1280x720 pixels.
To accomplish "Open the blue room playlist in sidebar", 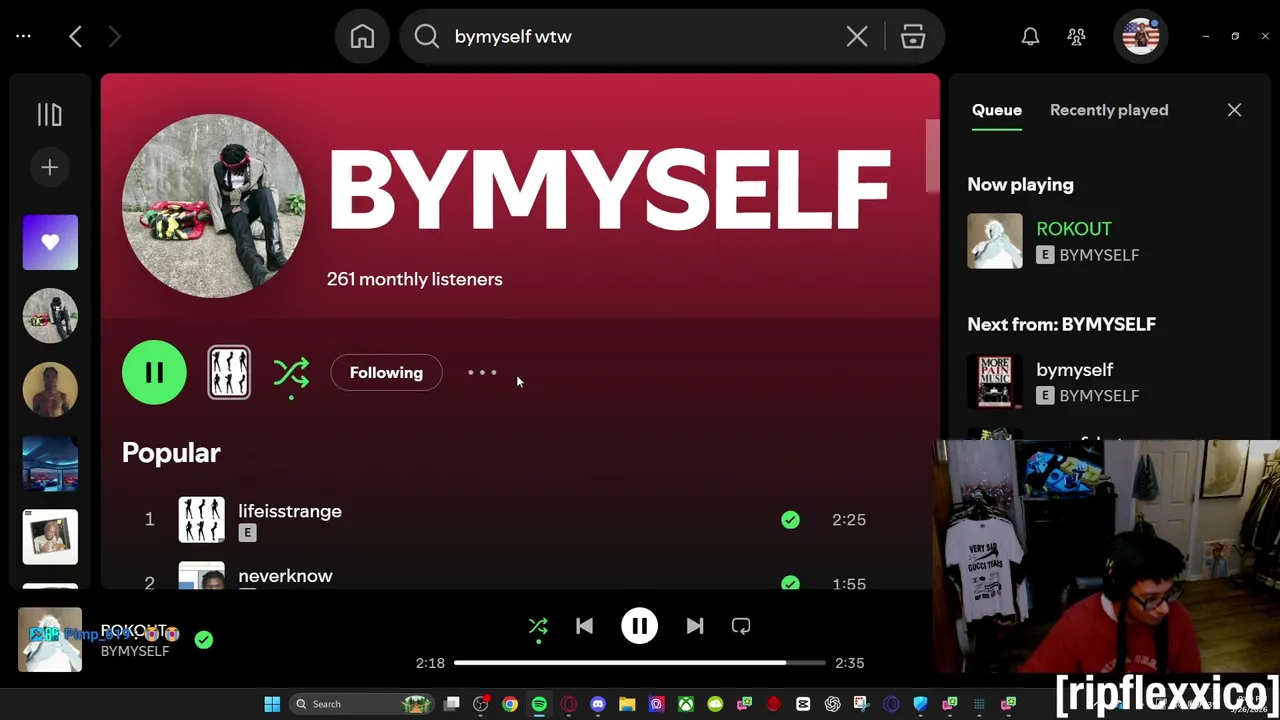I will (x=50, y=463).
